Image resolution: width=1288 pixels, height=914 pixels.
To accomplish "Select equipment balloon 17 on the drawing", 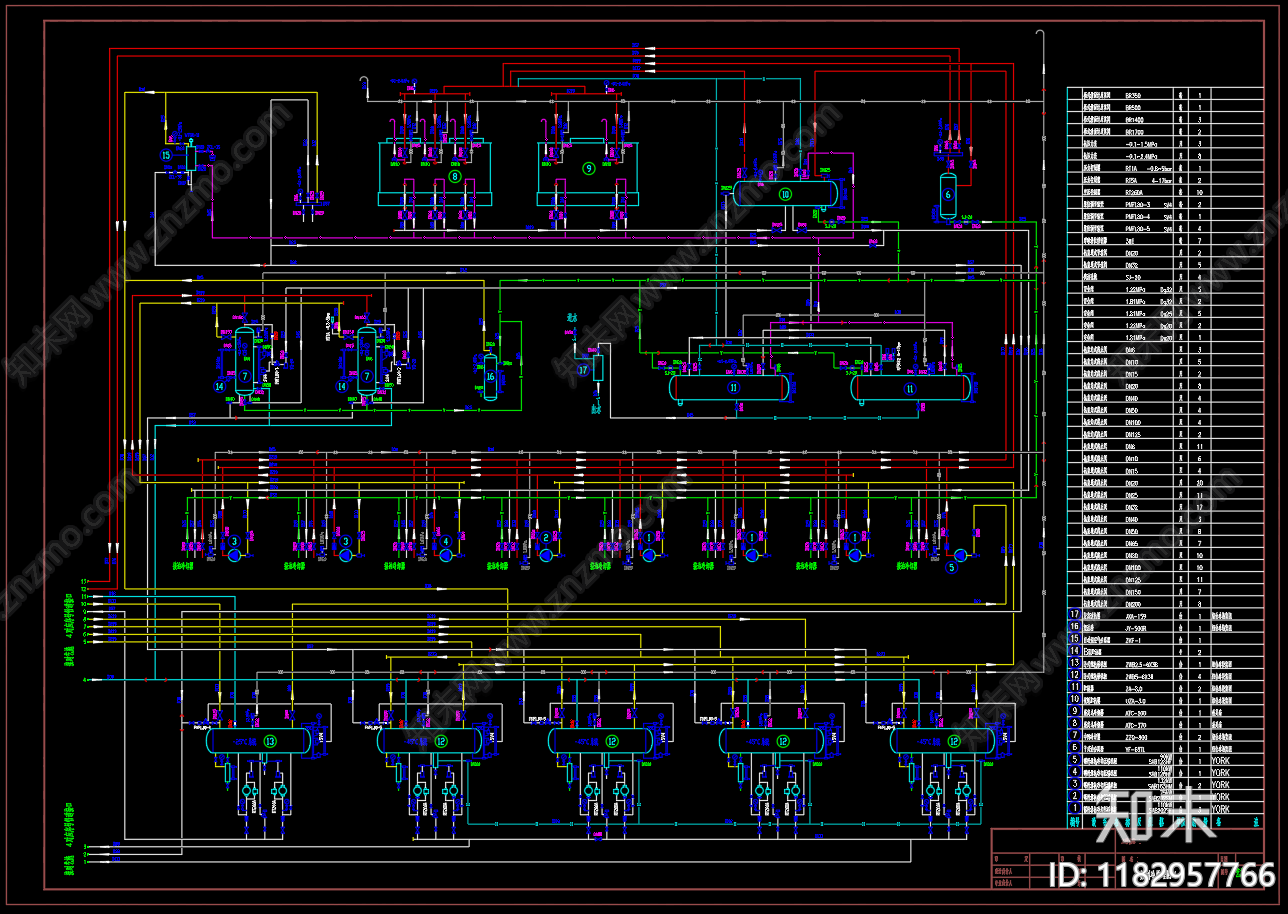I will coord(583,370).
